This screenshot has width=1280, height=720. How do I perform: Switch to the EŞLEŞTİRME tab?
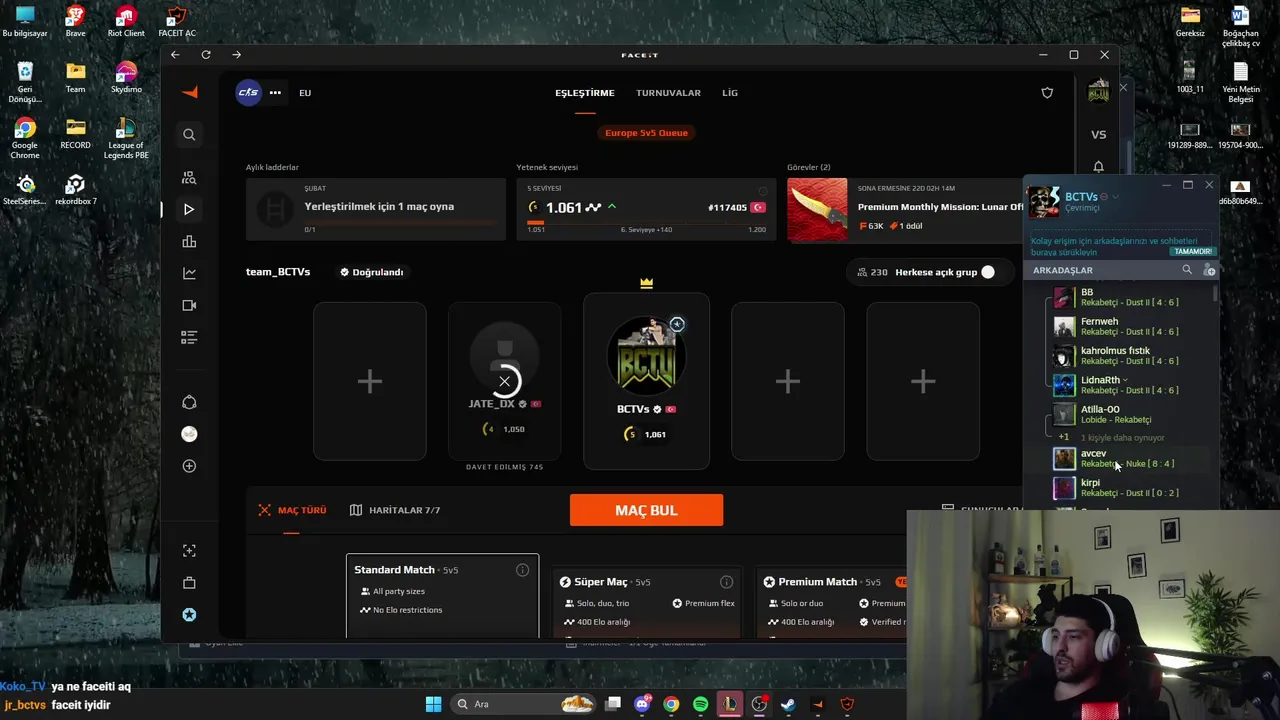585,93
